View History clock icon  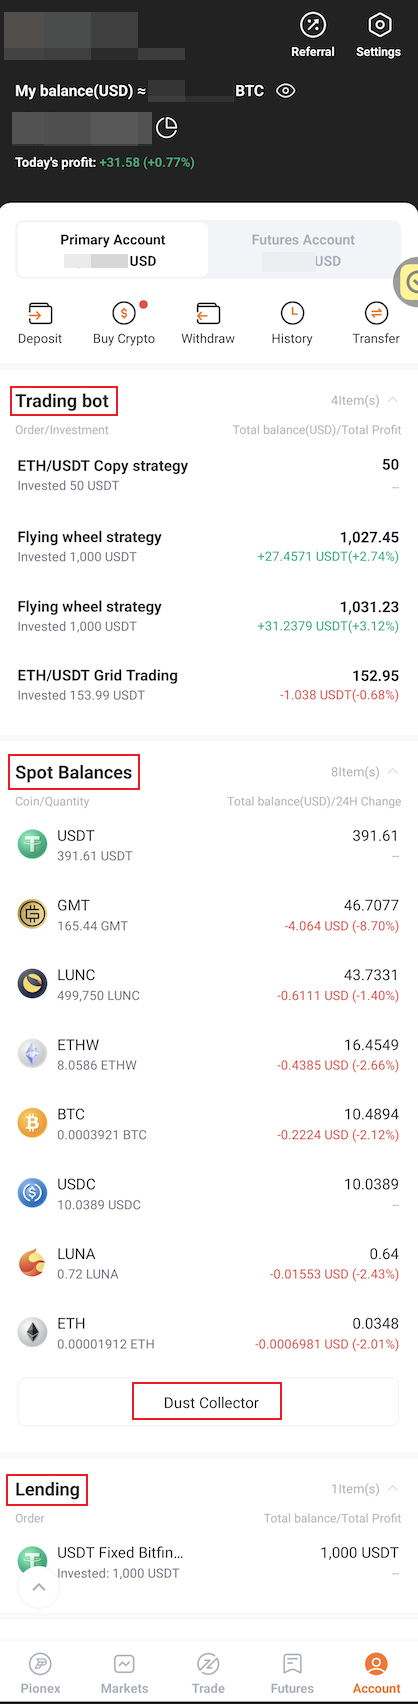coord(292,314)
